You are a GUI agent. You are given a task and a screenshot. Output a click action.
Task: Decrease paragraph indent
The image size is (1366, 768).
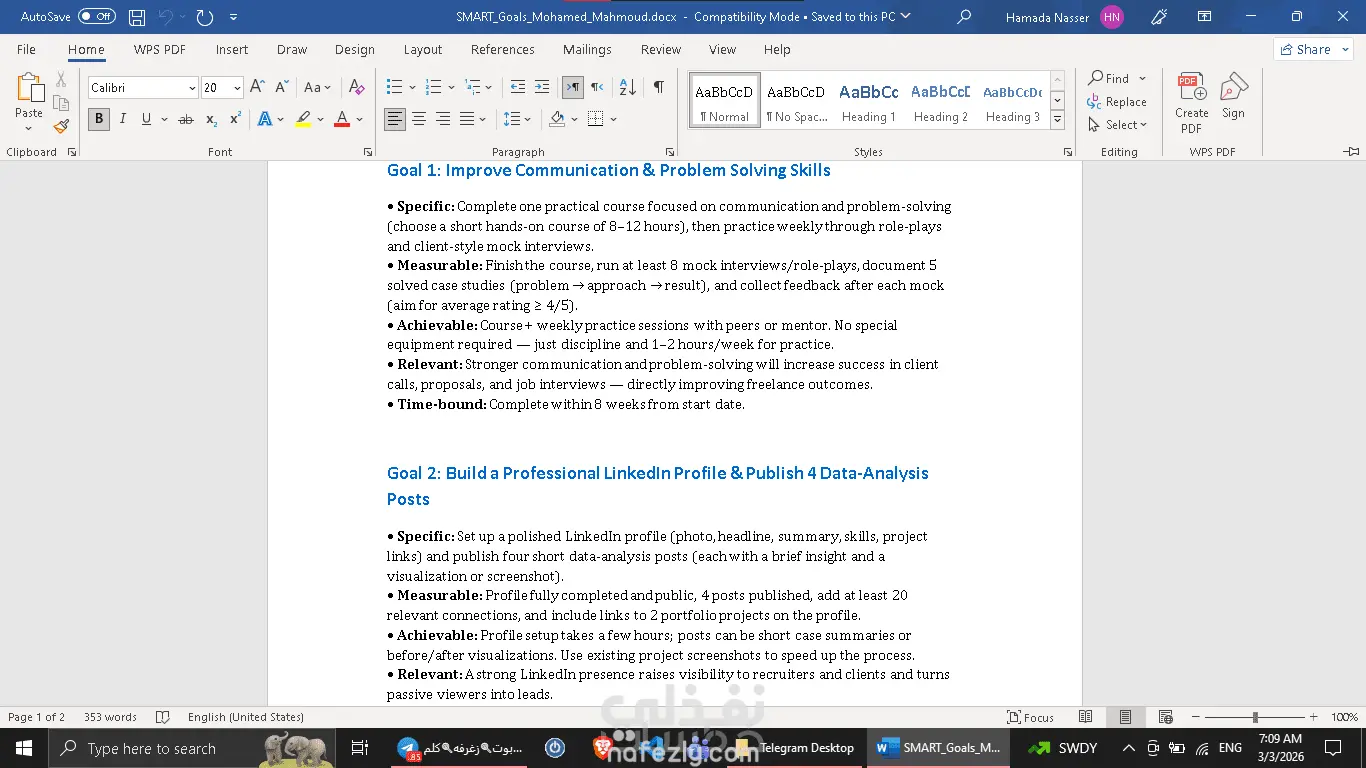517,88
